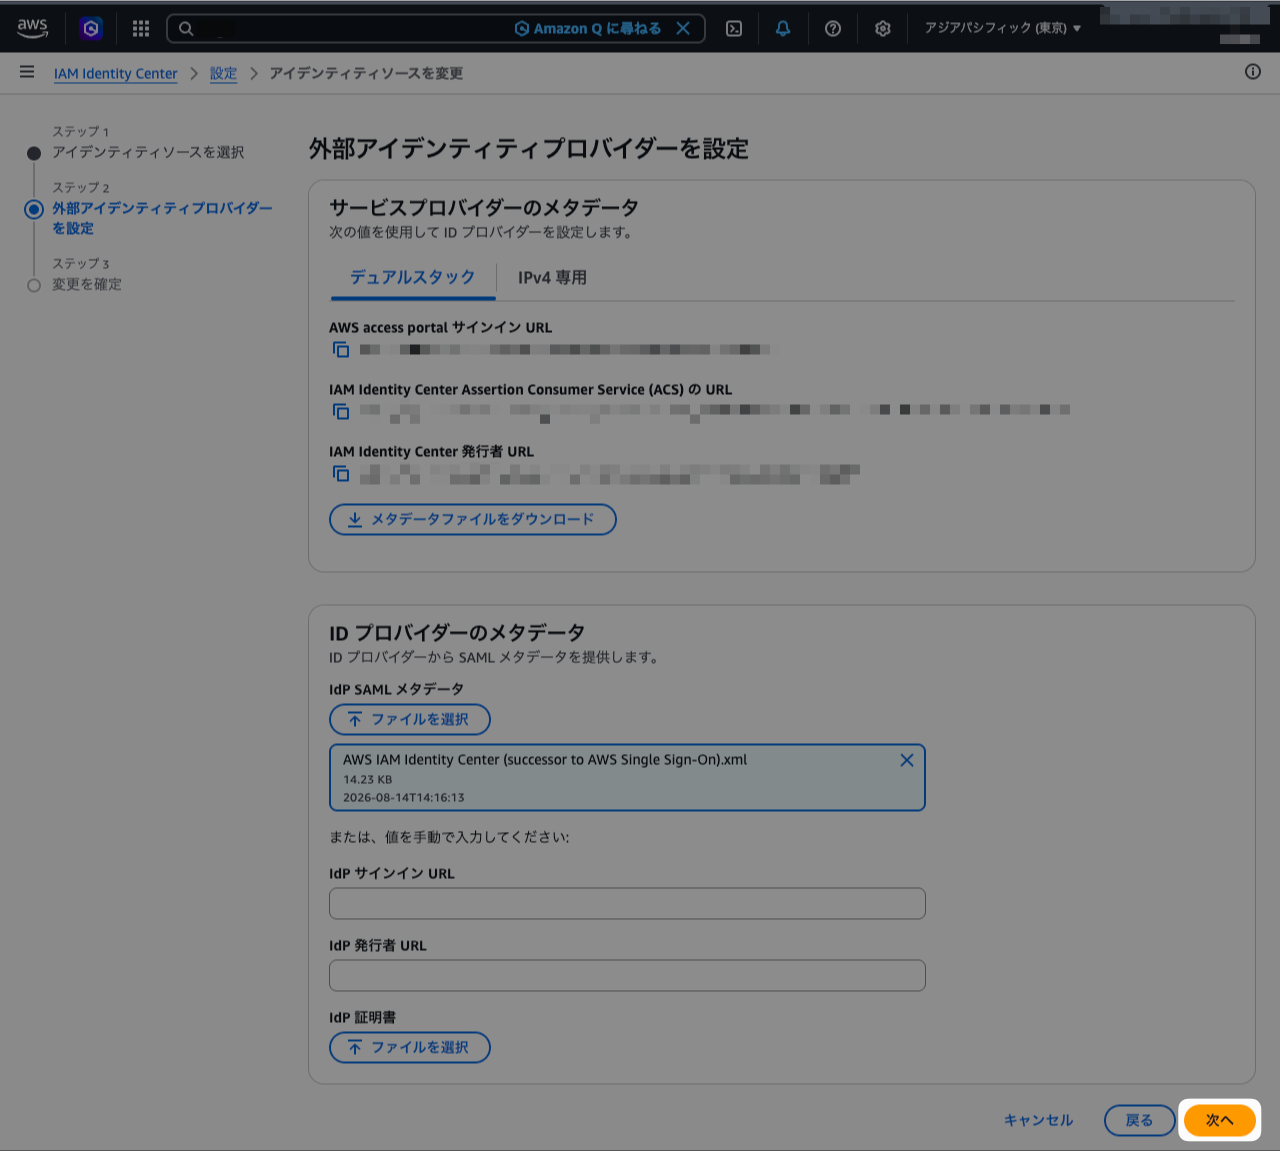Image resolution: width=1280 pixels, height=1151 pixels.
Task: Click the timestamp 2026-08-14T14:16:13
Action: 404,797
